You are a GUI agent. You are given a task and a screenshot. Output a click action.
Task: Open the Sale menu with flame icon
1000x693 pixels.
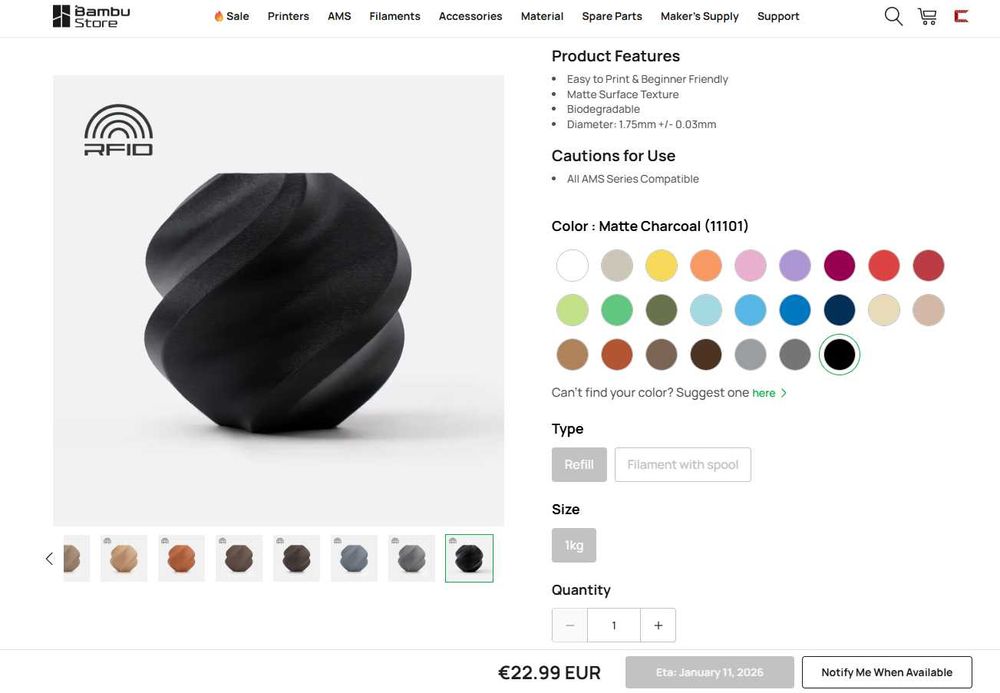[231, 16]
